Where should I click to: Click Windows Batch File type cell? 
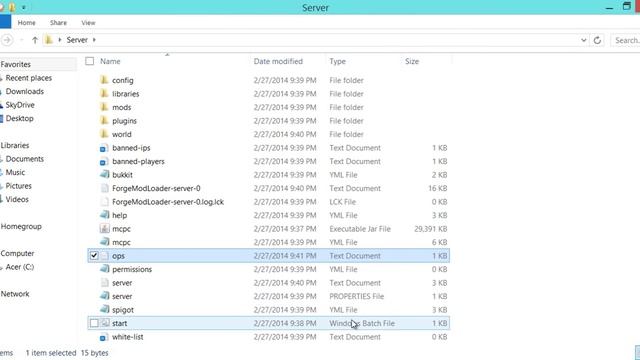[362, 323]
